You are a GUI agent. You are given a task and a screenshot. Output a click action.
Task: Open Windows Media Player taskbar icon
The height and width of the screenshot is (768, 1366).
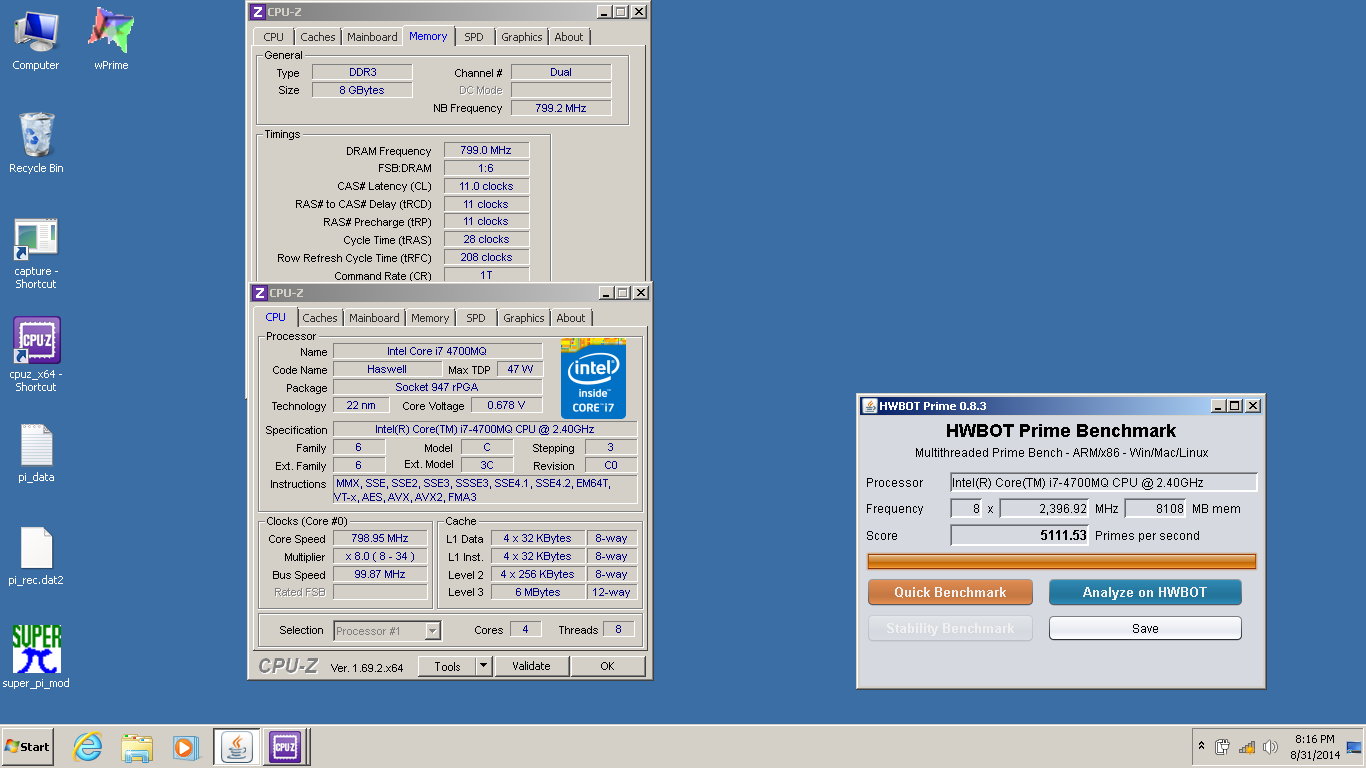[x=185, y=747]
